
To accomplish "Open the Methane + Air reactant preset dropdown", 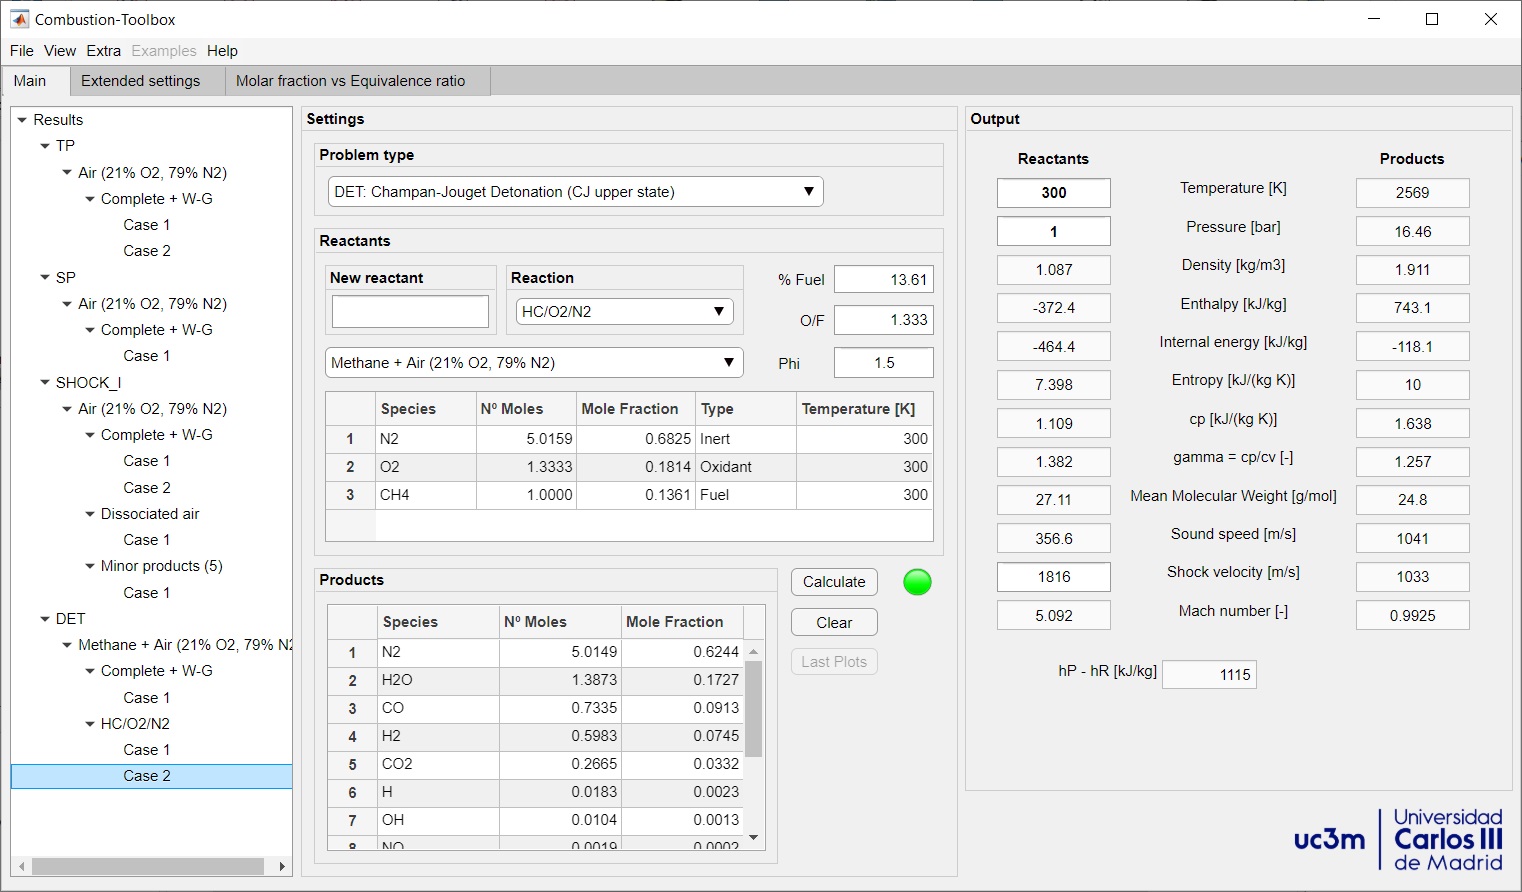I will pyautogui.click(x=533, y=362).
